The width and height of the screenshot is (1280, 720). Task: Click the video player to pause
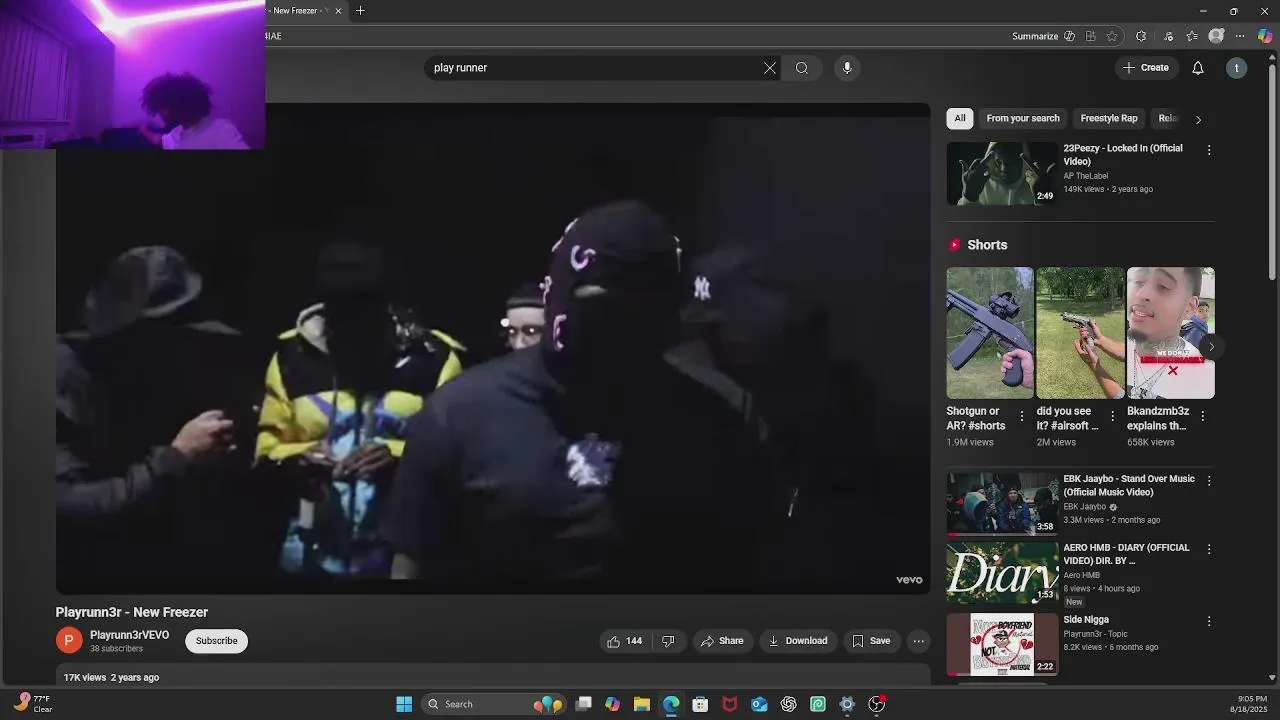[x=493, y=348]
